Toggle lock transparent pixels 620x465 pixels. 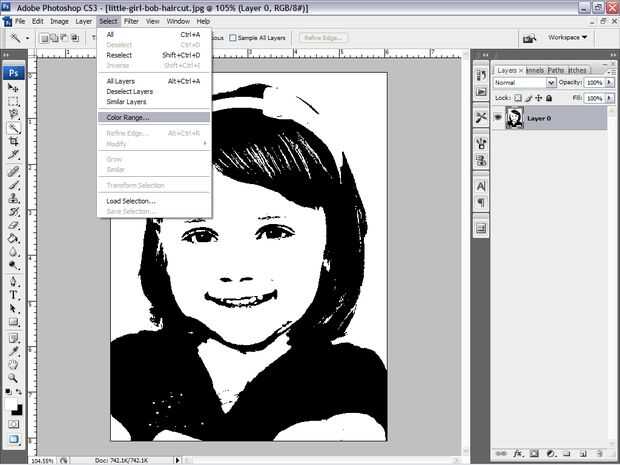(518, 98)
